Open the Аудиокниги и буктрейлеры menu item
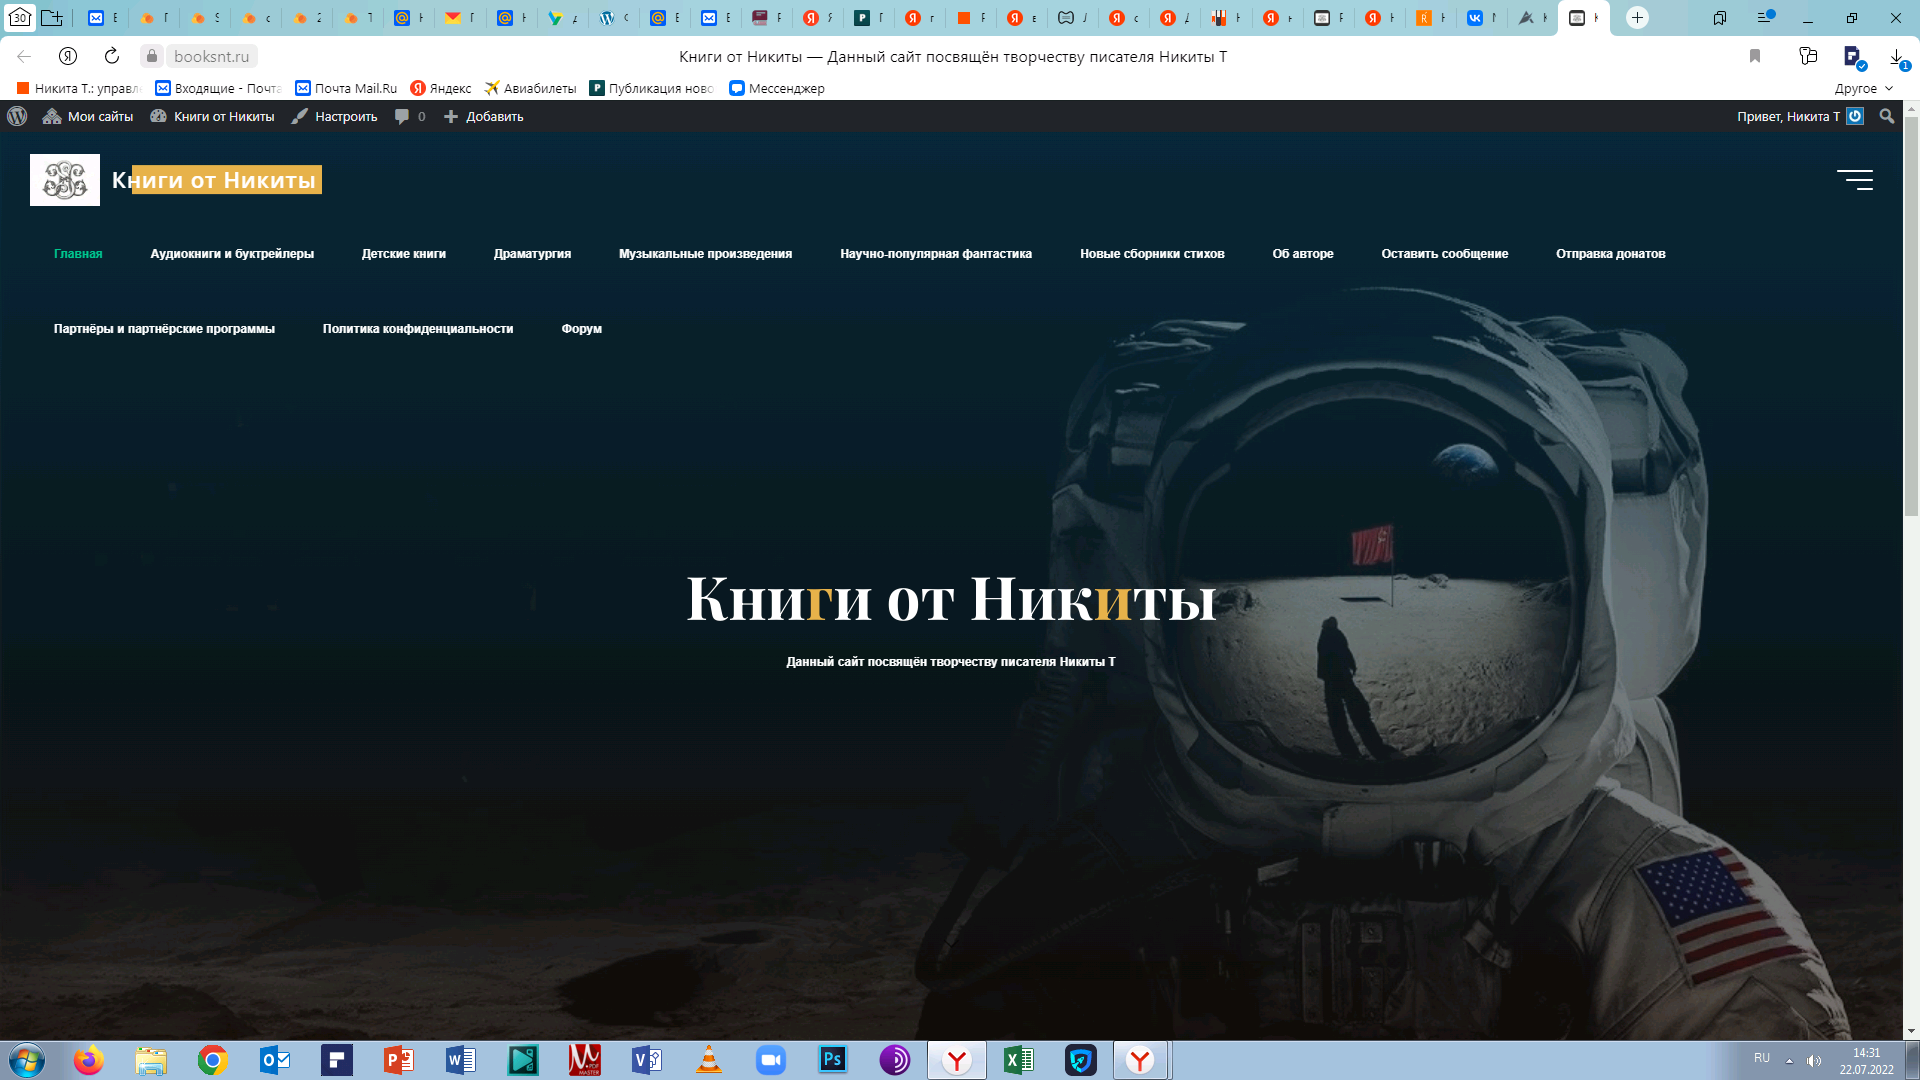1920x1080 pixels. click(x=232, y=254)
